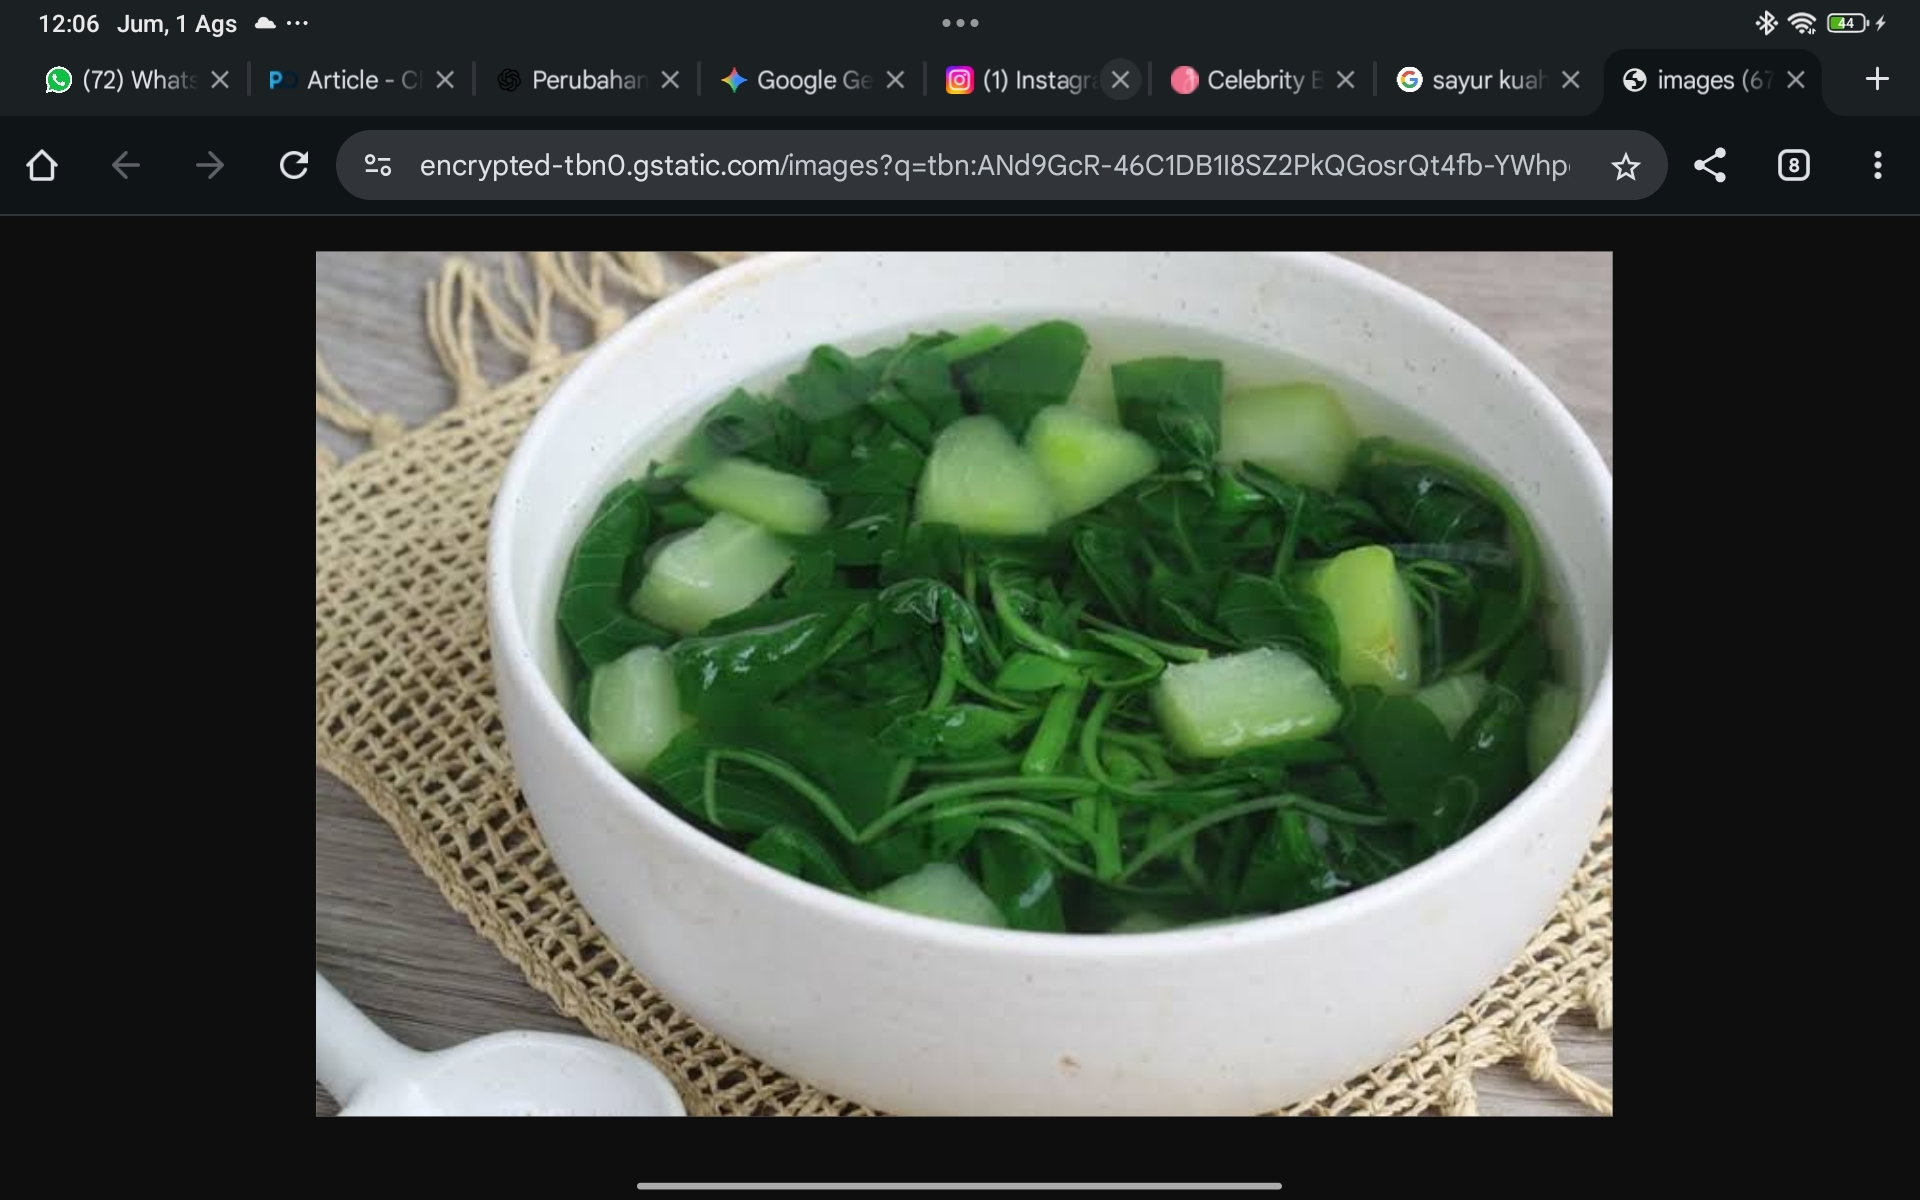Go to the browser home page
Screen dimensions: 1920x1200
[x=41, y=165]
